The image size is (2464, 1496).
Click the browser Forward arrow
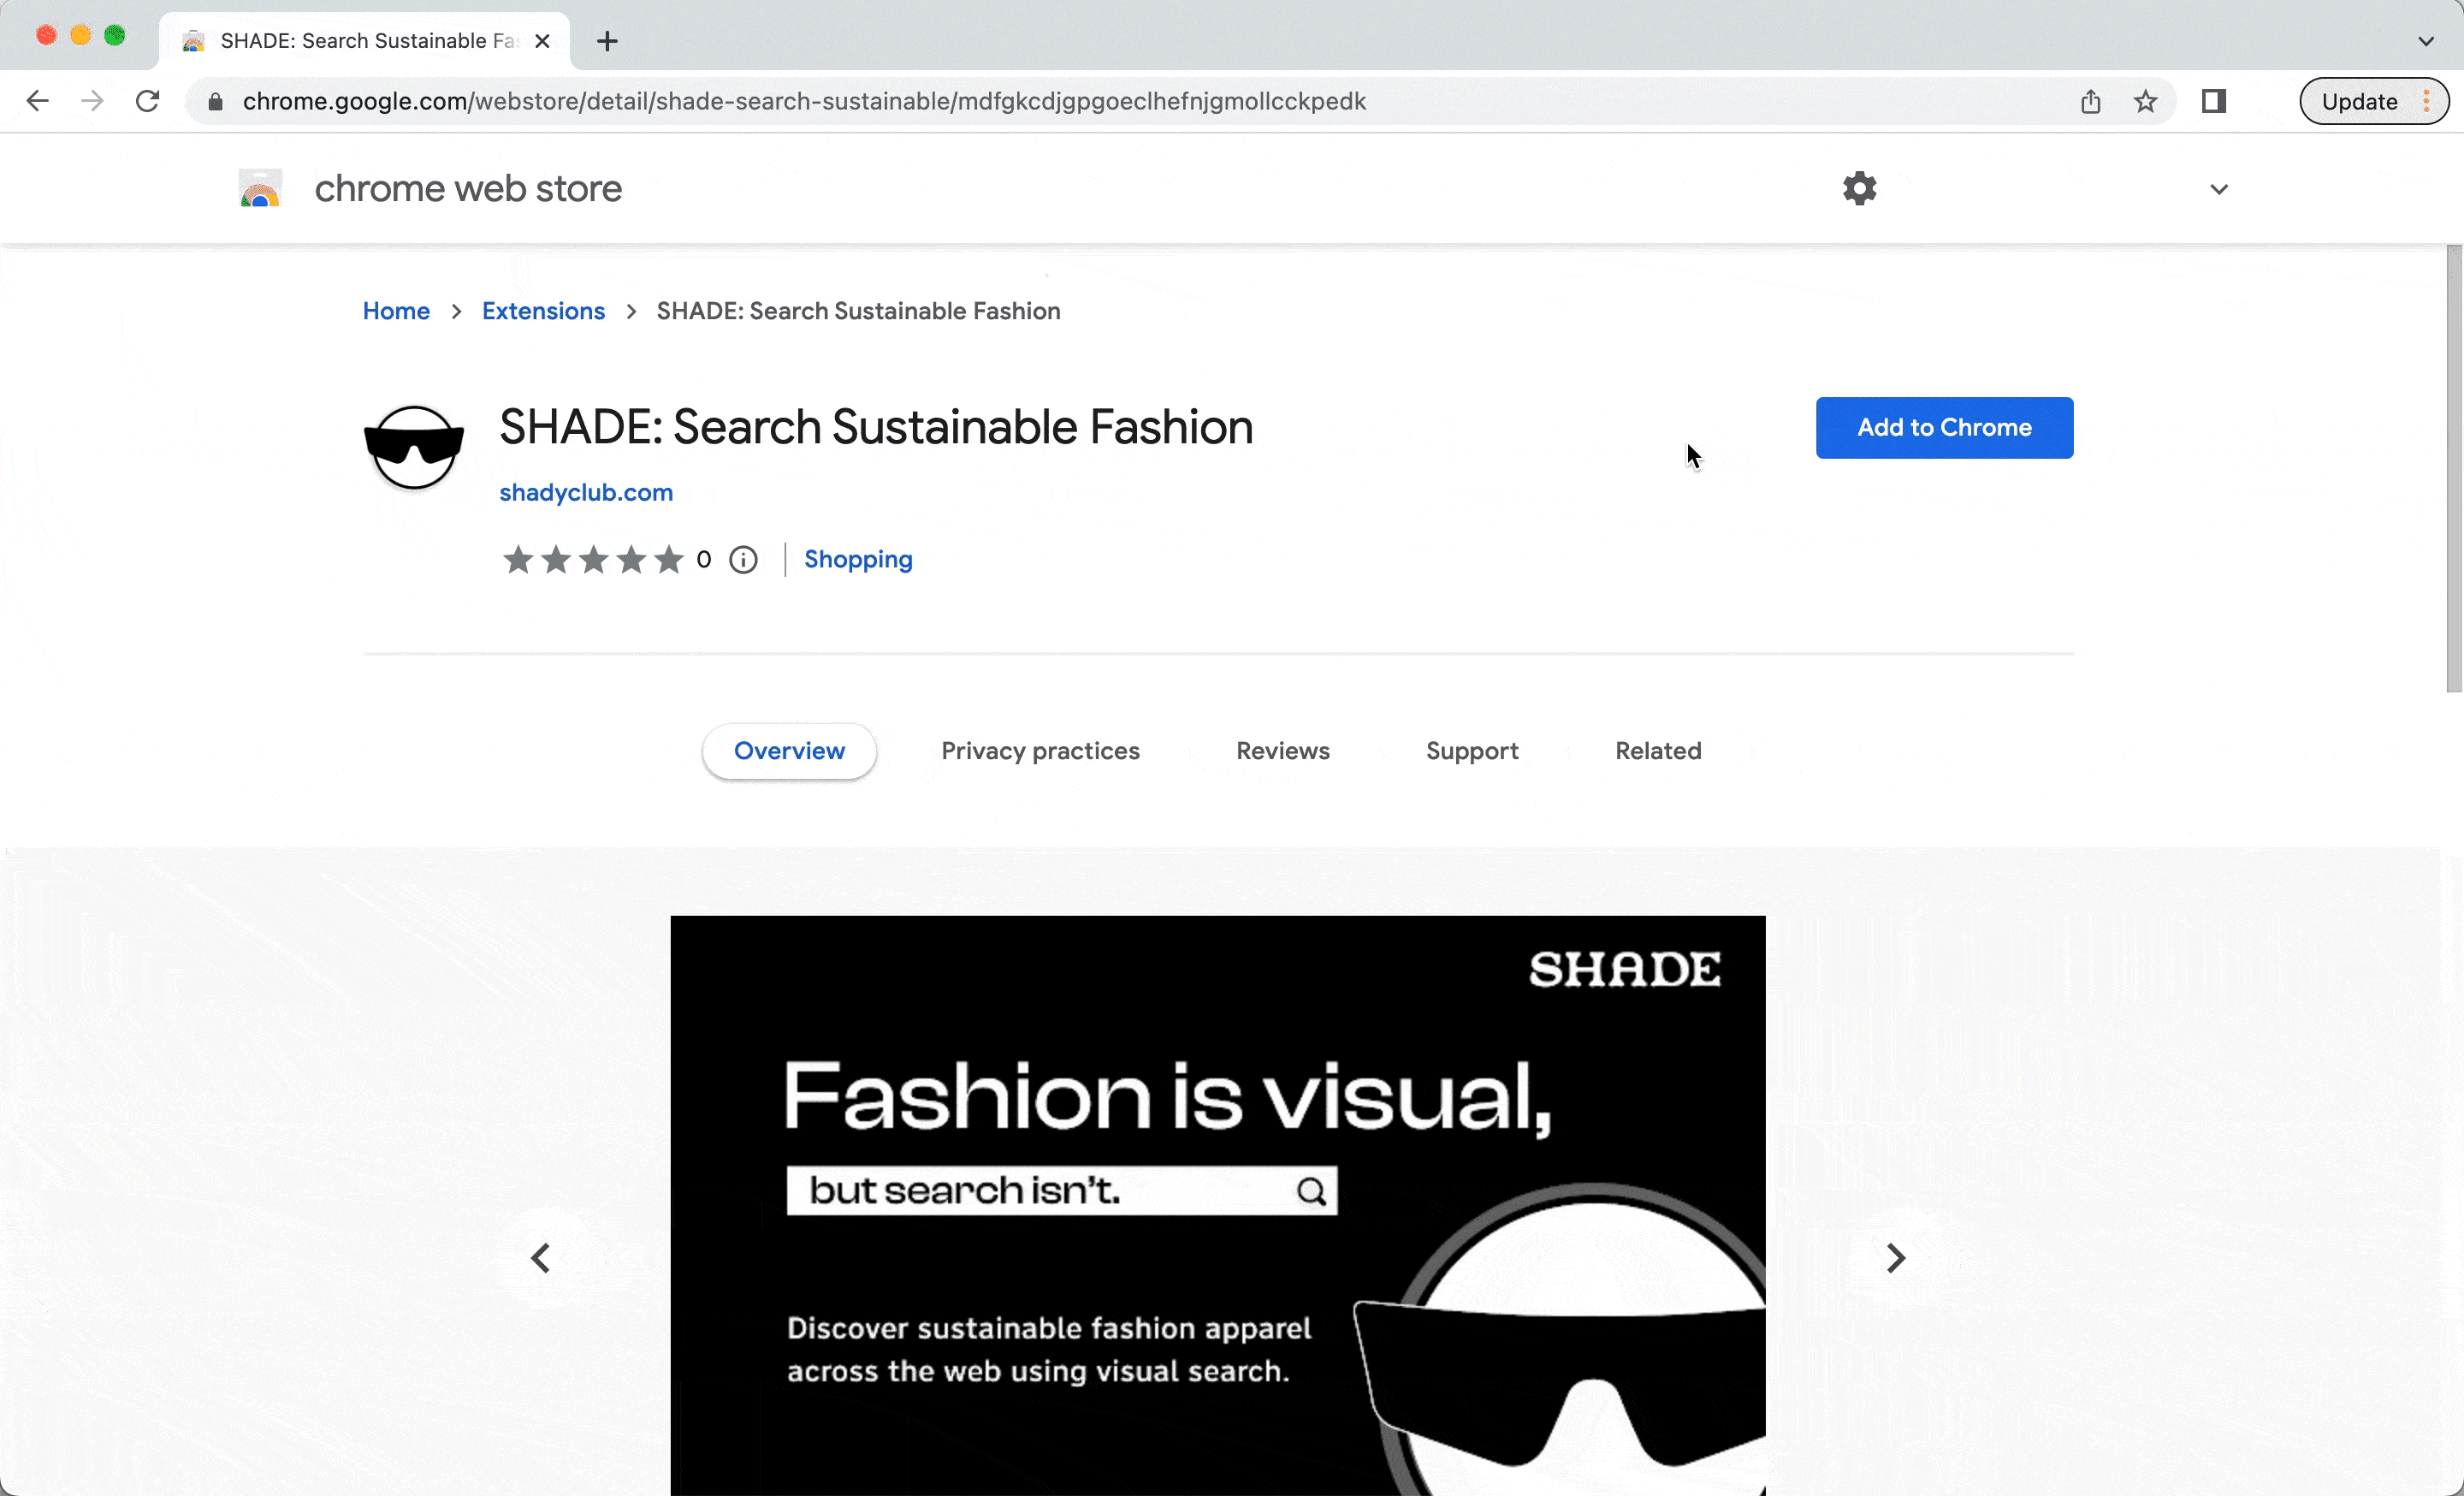click(92, 101)
